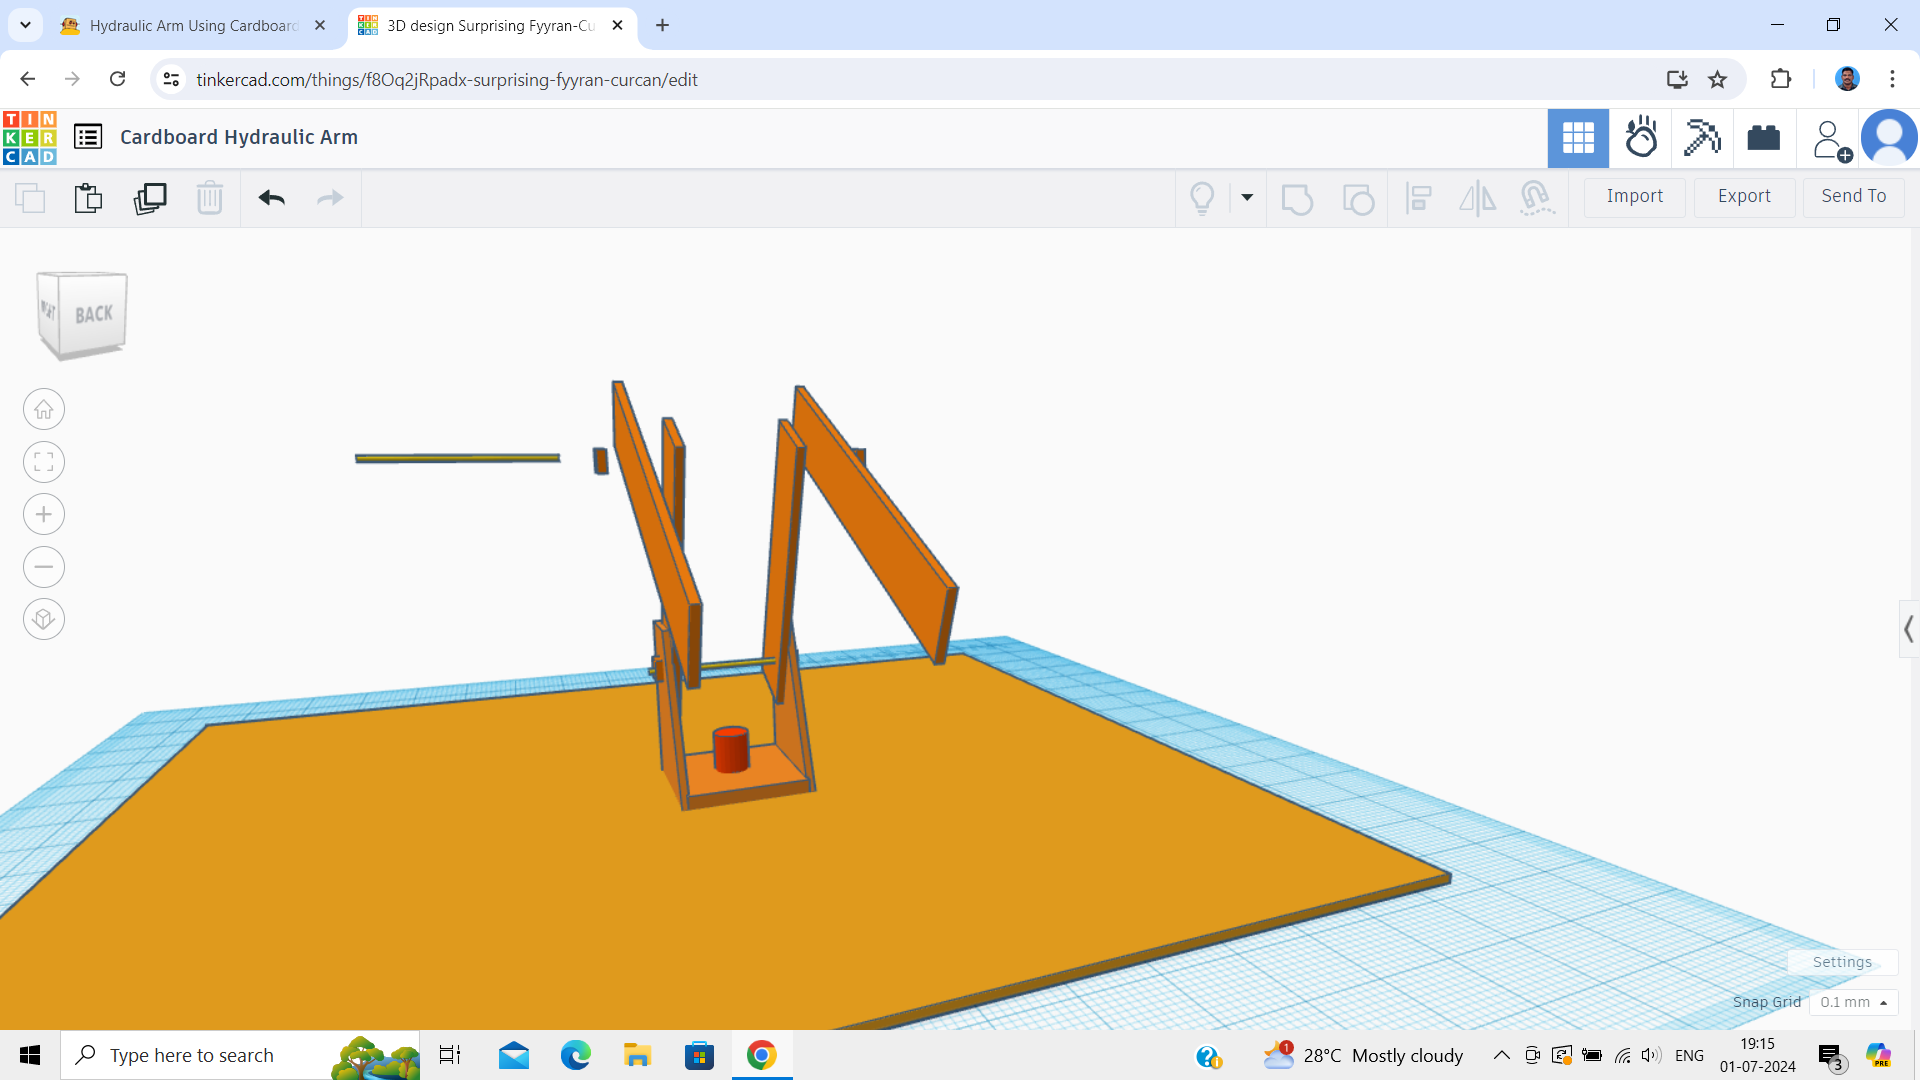Open the browser Extensions puzzle icon
The width and height of the screenshot is (1920, 1080).
point(1781,79)
